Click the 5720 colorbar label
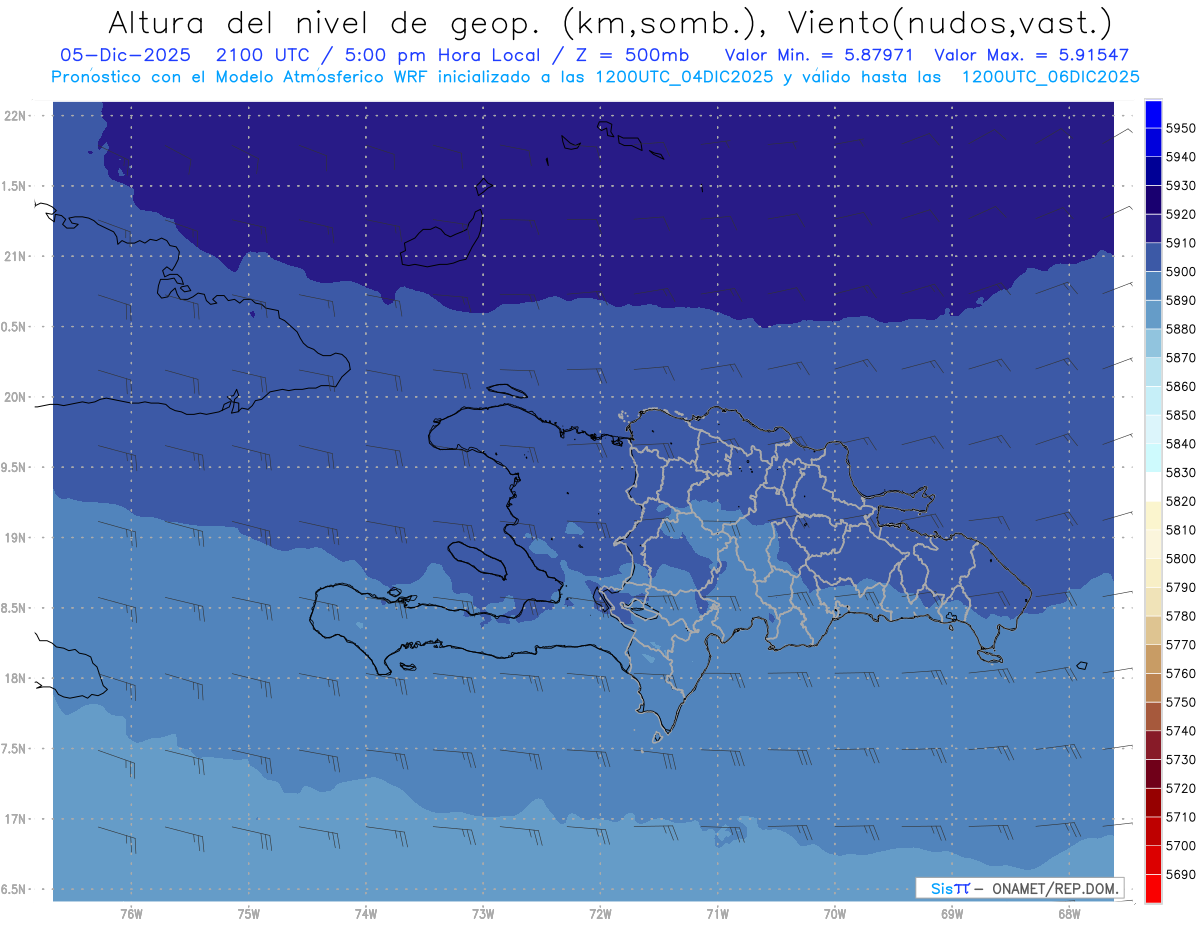1200x927 pixels. (x=1180, y=788)
